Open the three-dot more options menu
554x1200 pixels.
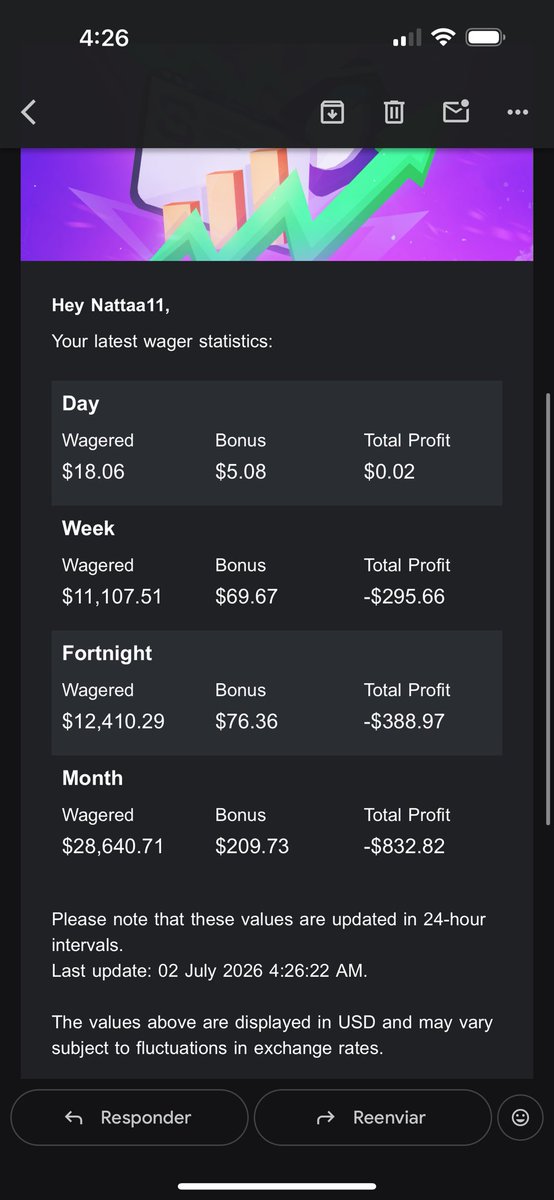pos(517,112)
